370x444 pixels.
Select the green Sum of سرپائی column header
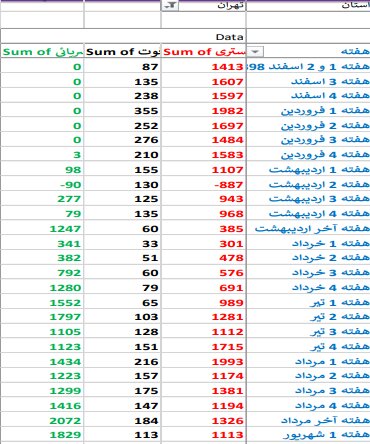[x=42, y=52]
